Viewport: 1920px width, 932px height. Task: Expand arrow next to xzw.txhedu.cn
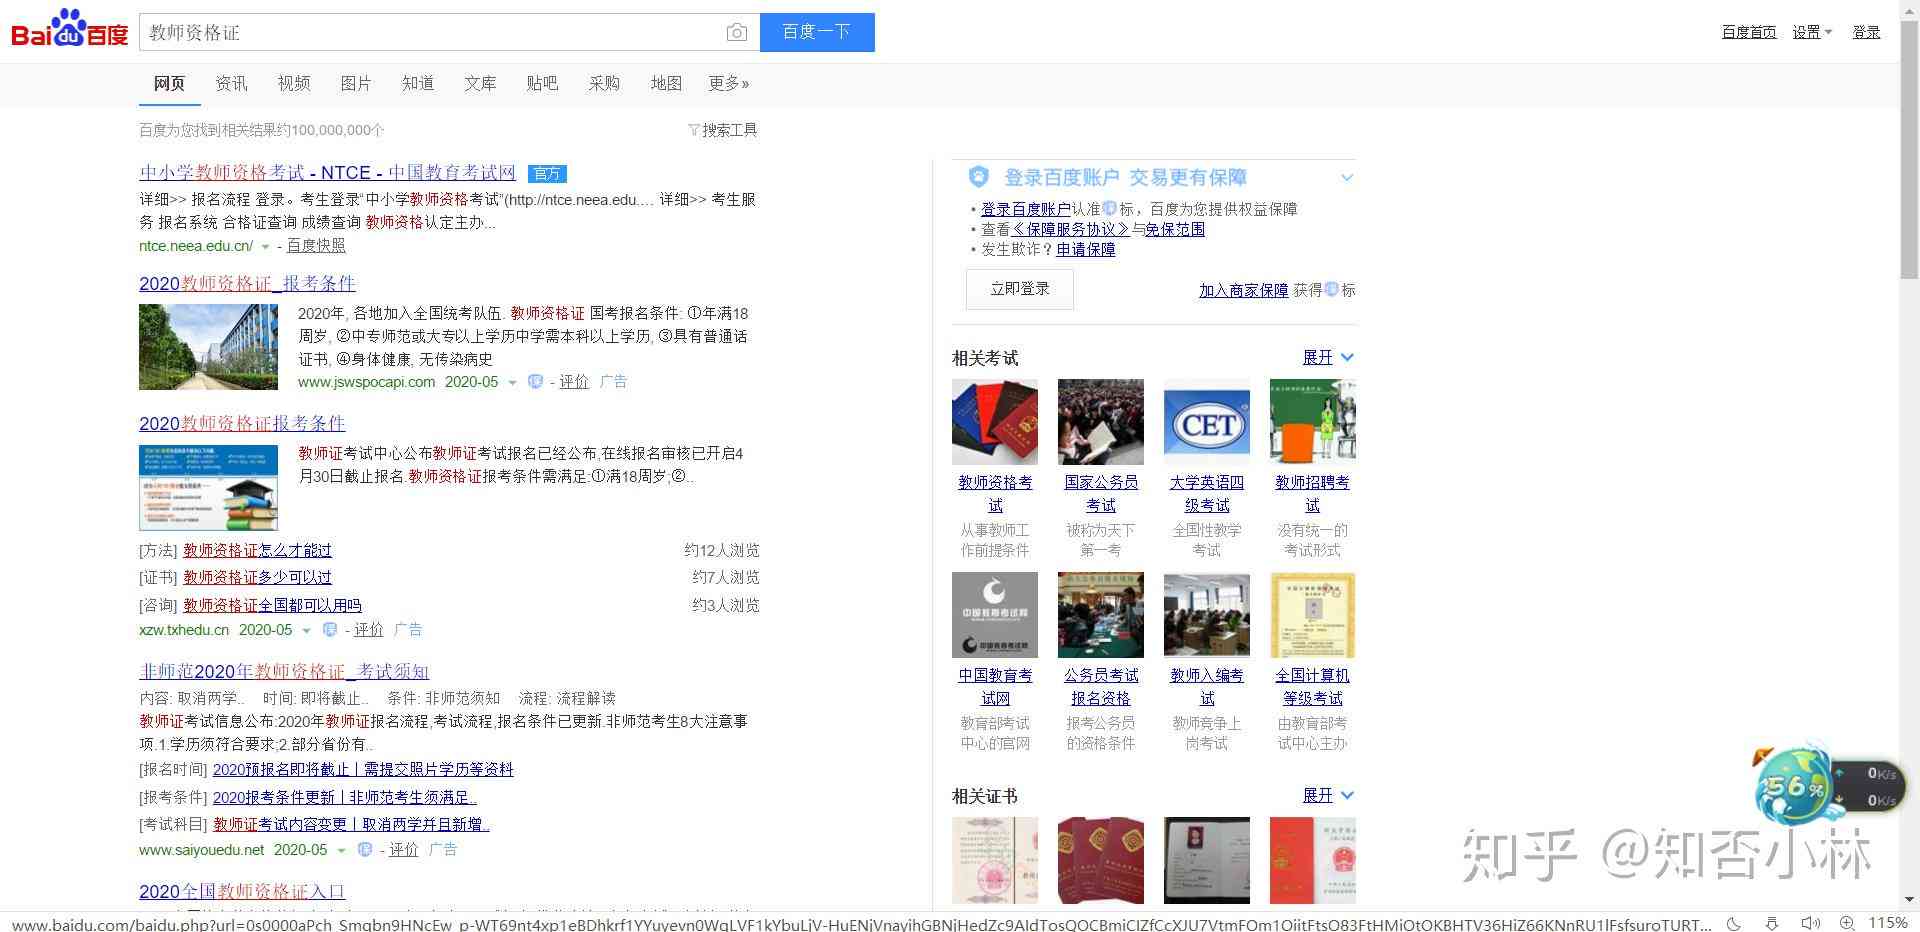[x=306, y=630]
